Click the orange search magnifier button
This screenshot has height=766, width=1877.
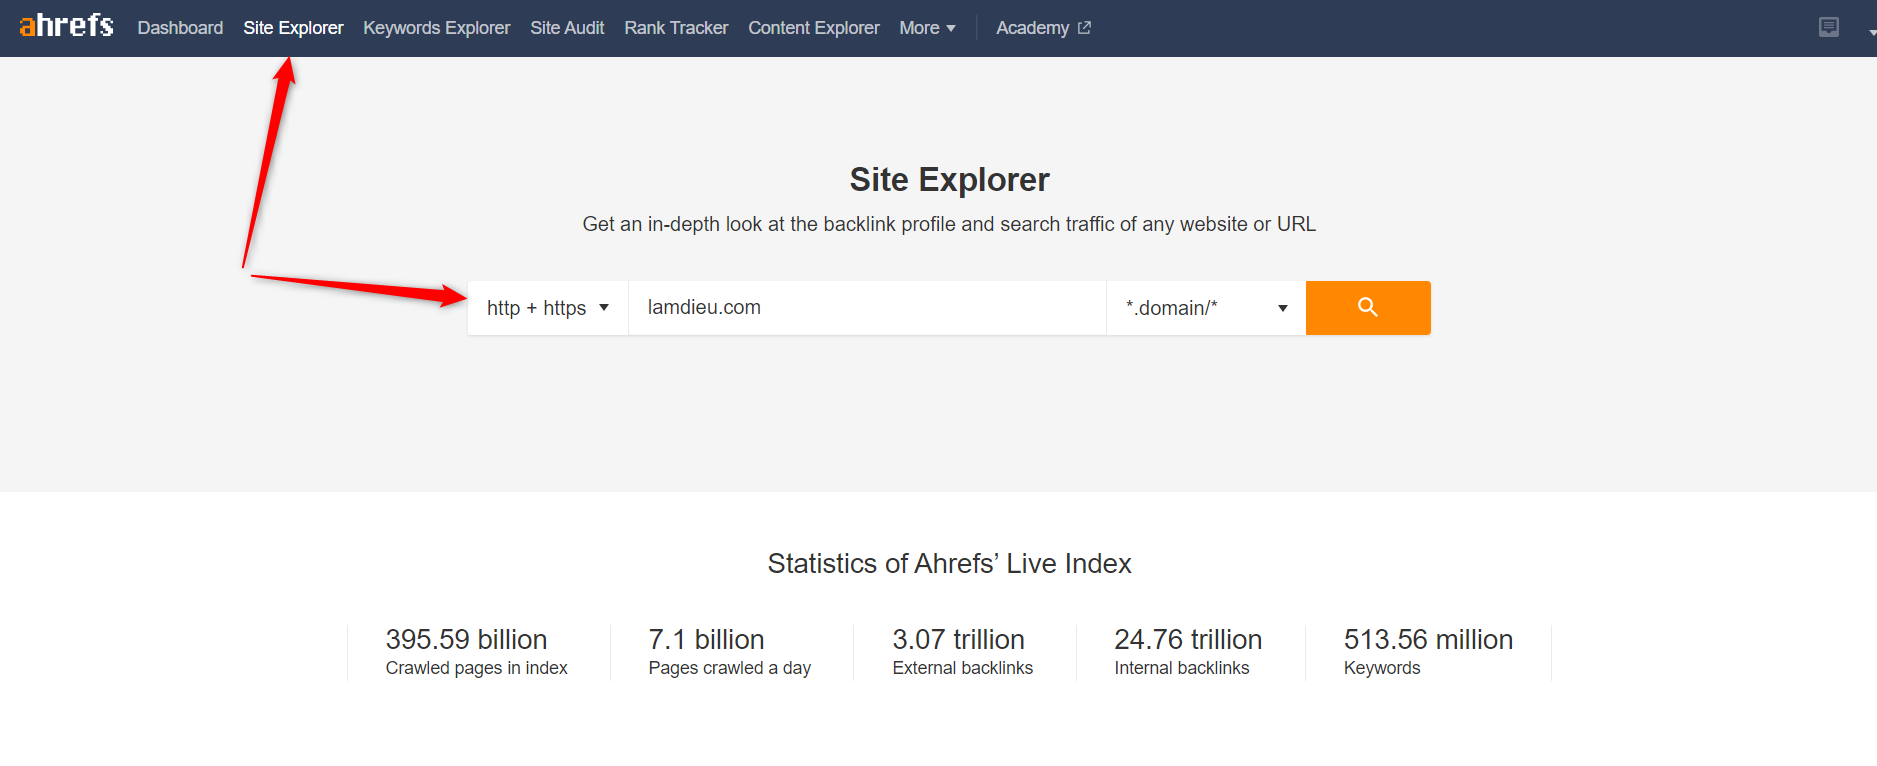point(1368,308)
